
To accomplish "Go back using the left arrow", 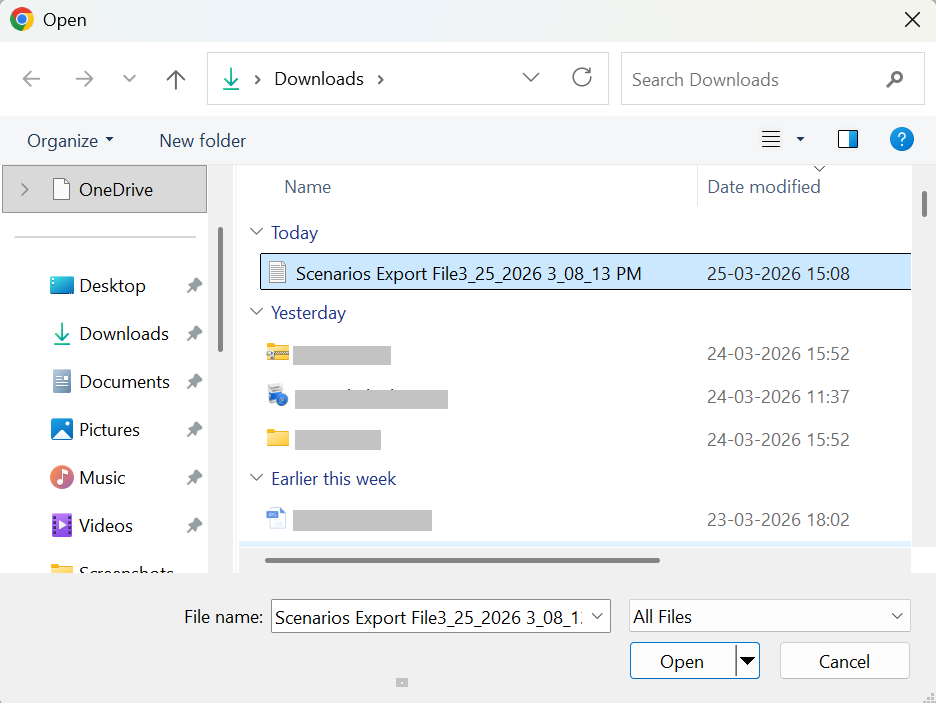I will click(31, 79).
